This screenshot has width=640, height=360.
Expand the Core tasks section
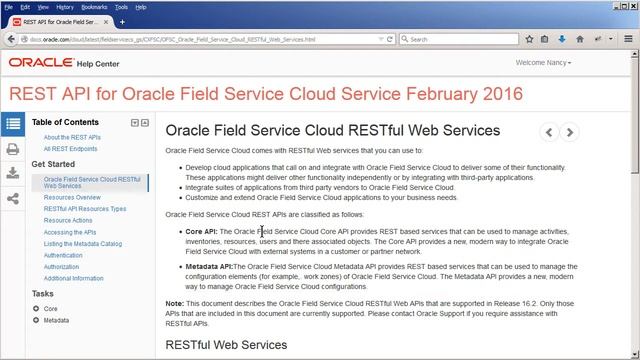pyautogui.click(x=36, y=309)
